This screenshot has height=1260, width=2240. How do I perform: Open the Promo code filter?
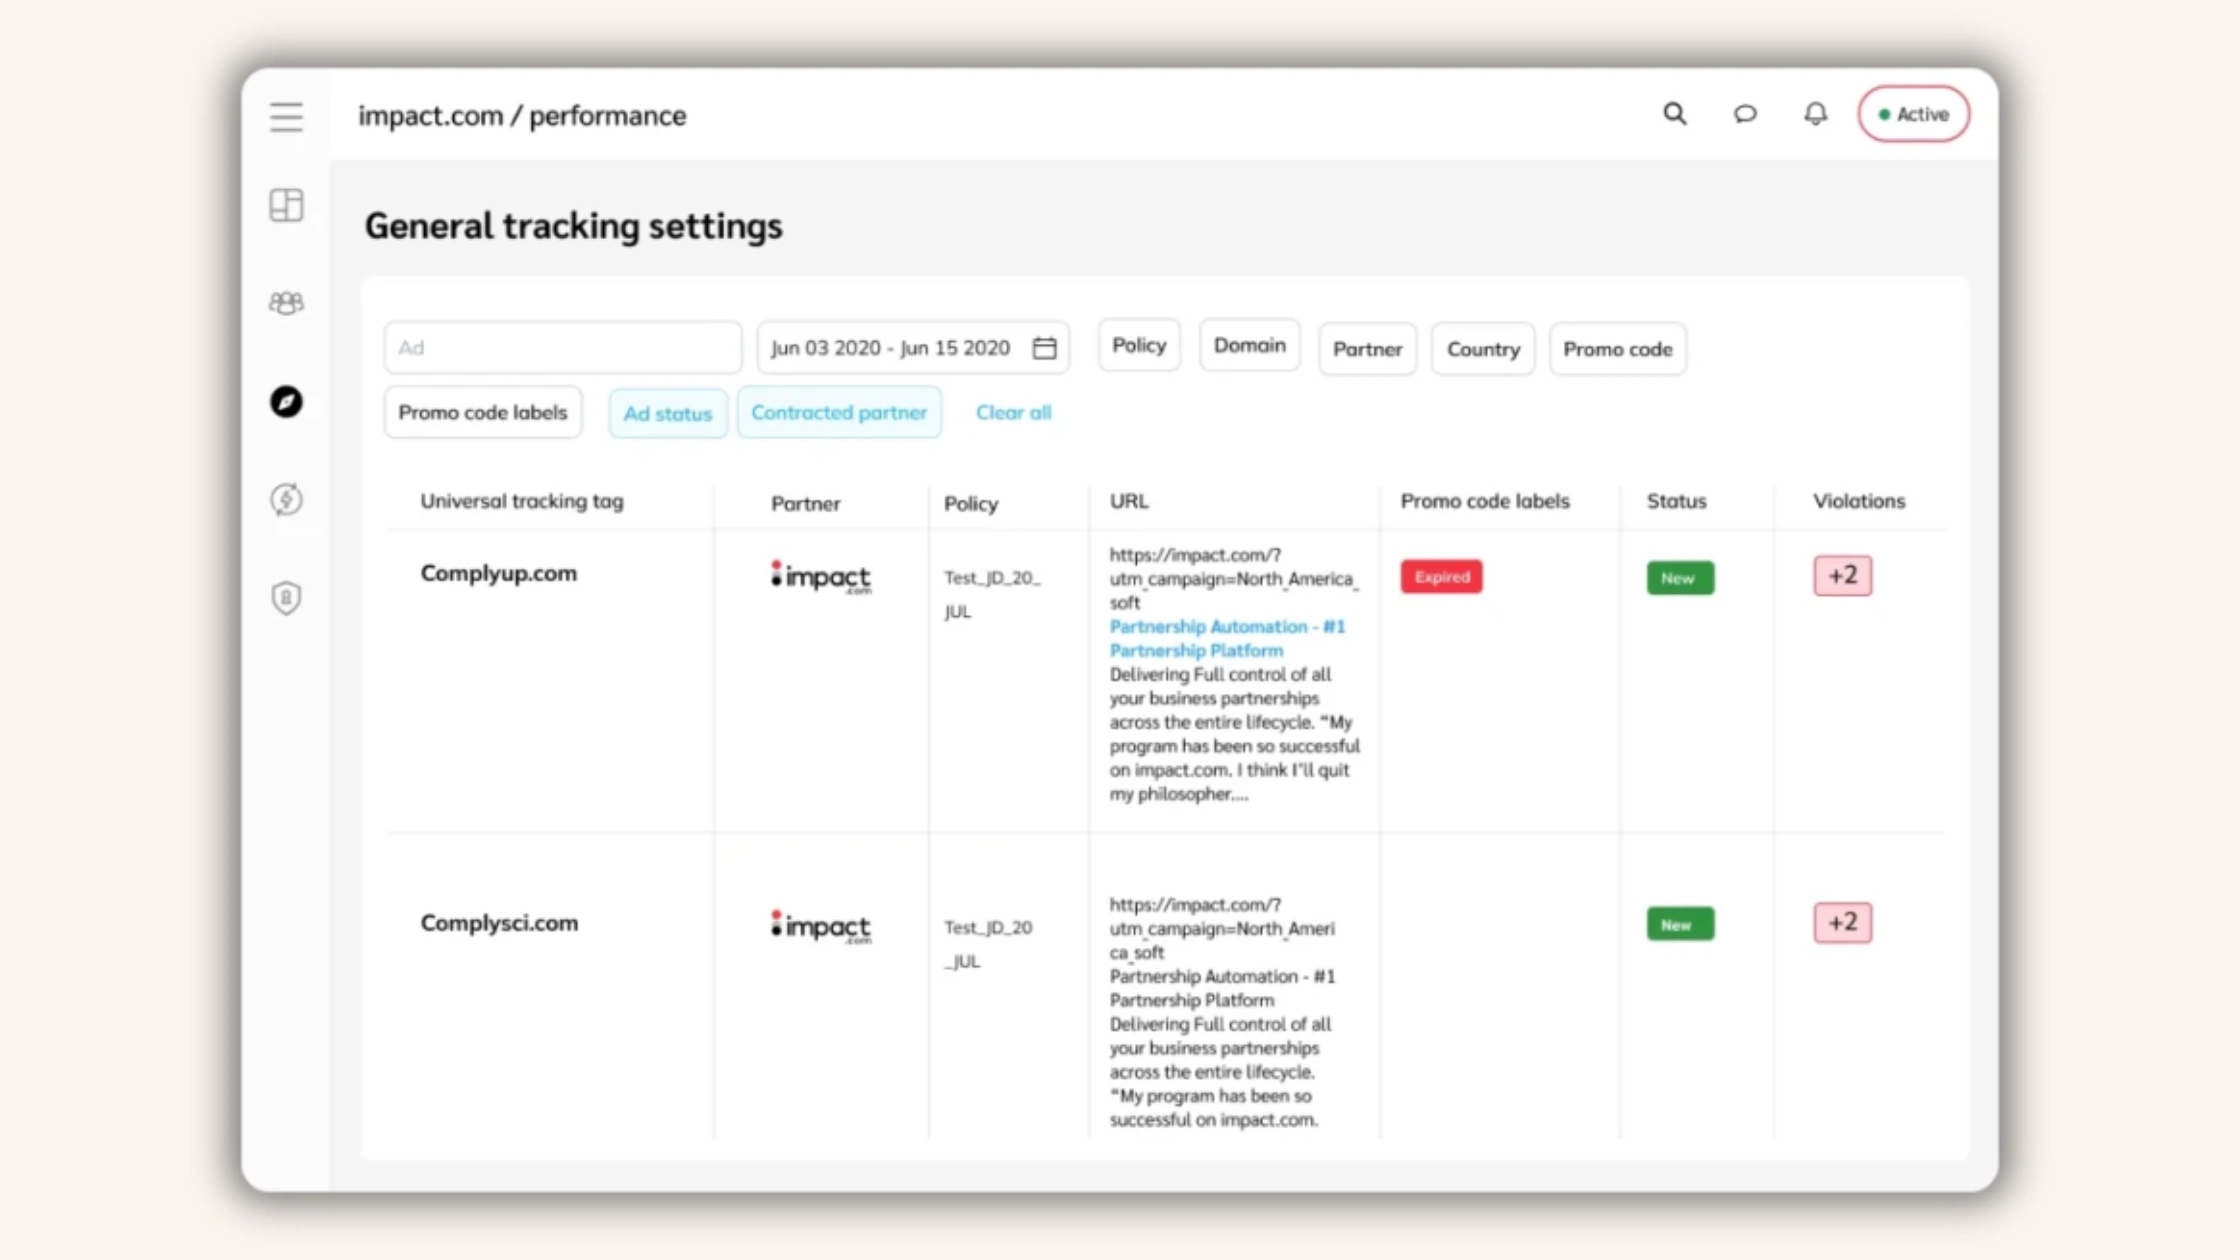(1617, 349)
